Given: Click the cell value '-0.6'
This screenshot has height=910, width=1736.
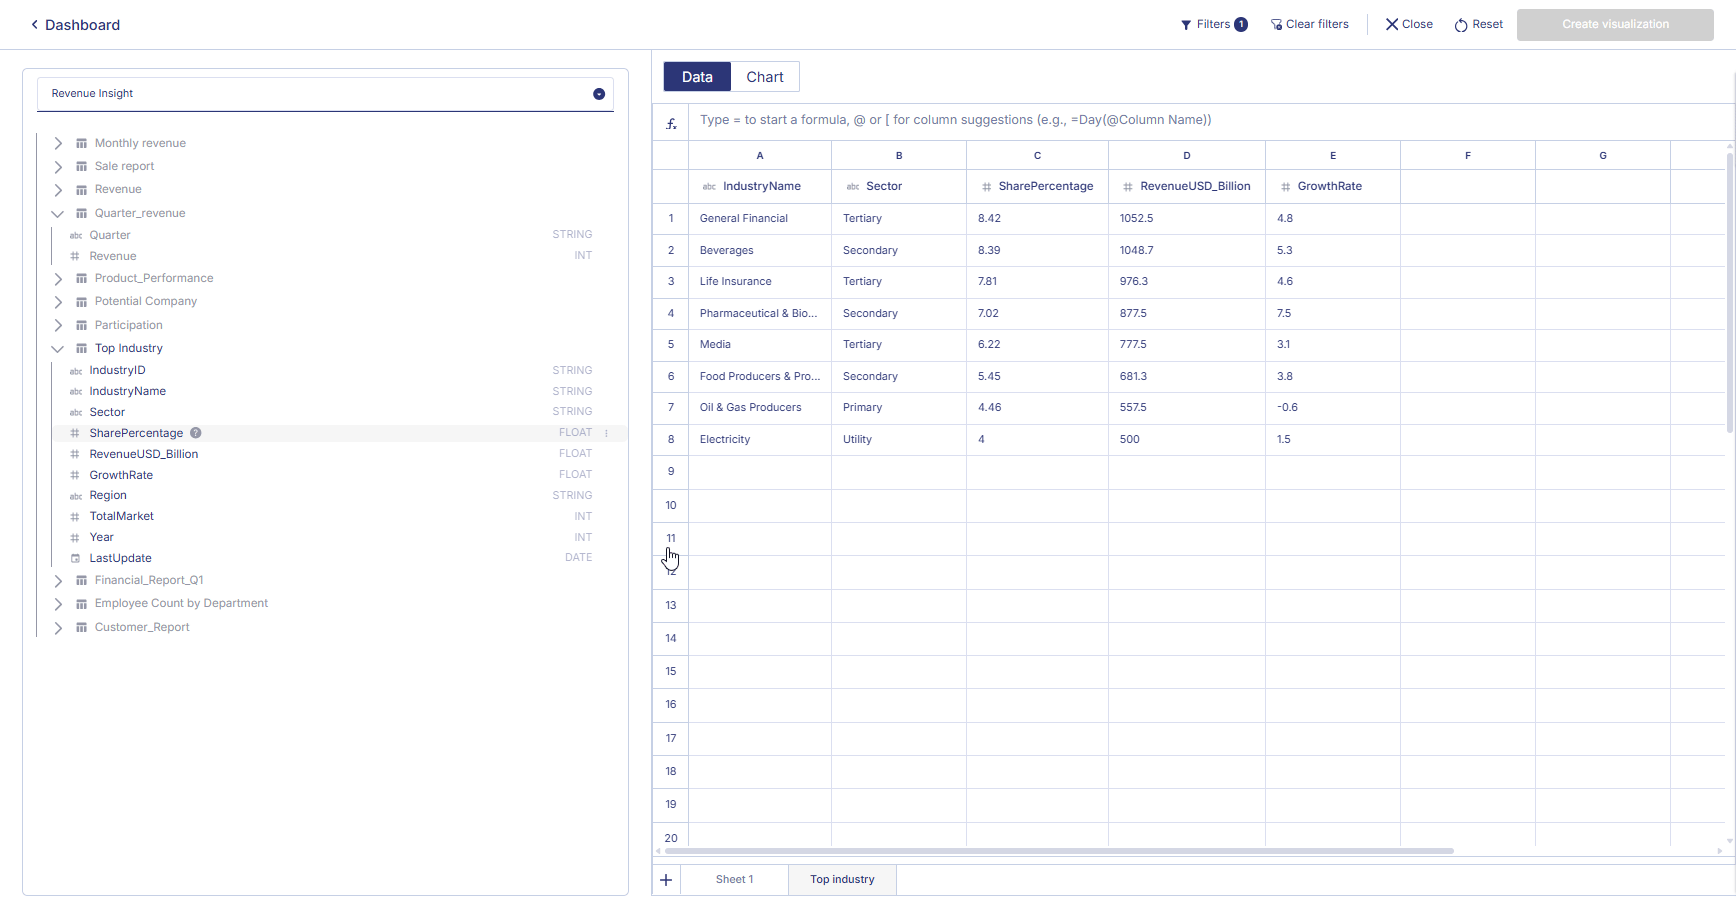Looking at the screenshot, I should click(1333, 408).
